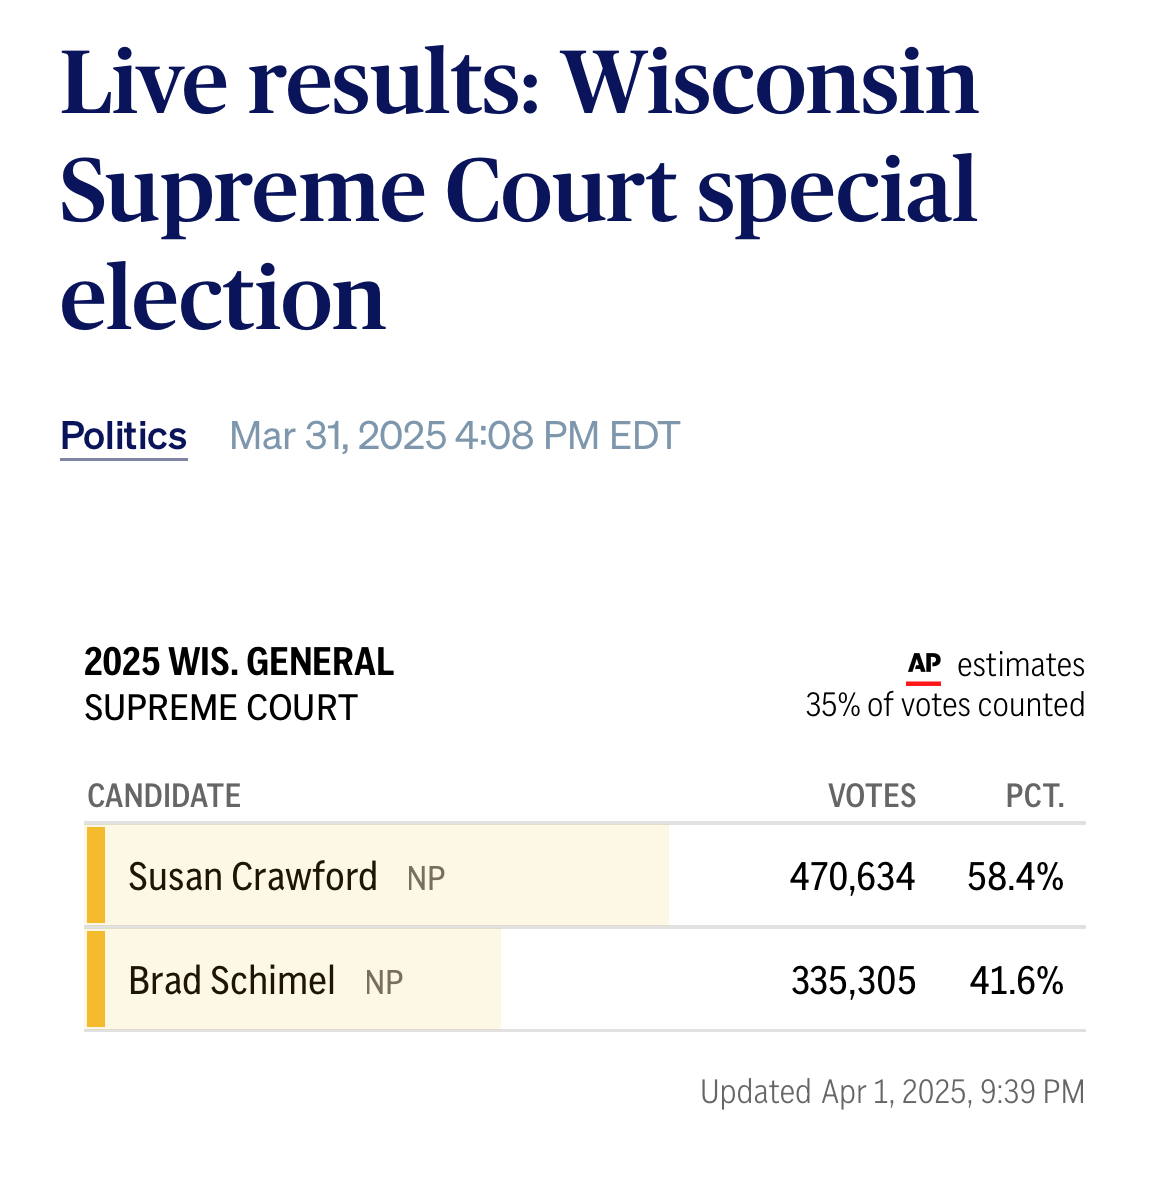This screenshot has height=1196, width=1170.
Task: Click the Mar 31, 2025 publish timestamp
Action: pyautogui.click(x=455, y=437)
